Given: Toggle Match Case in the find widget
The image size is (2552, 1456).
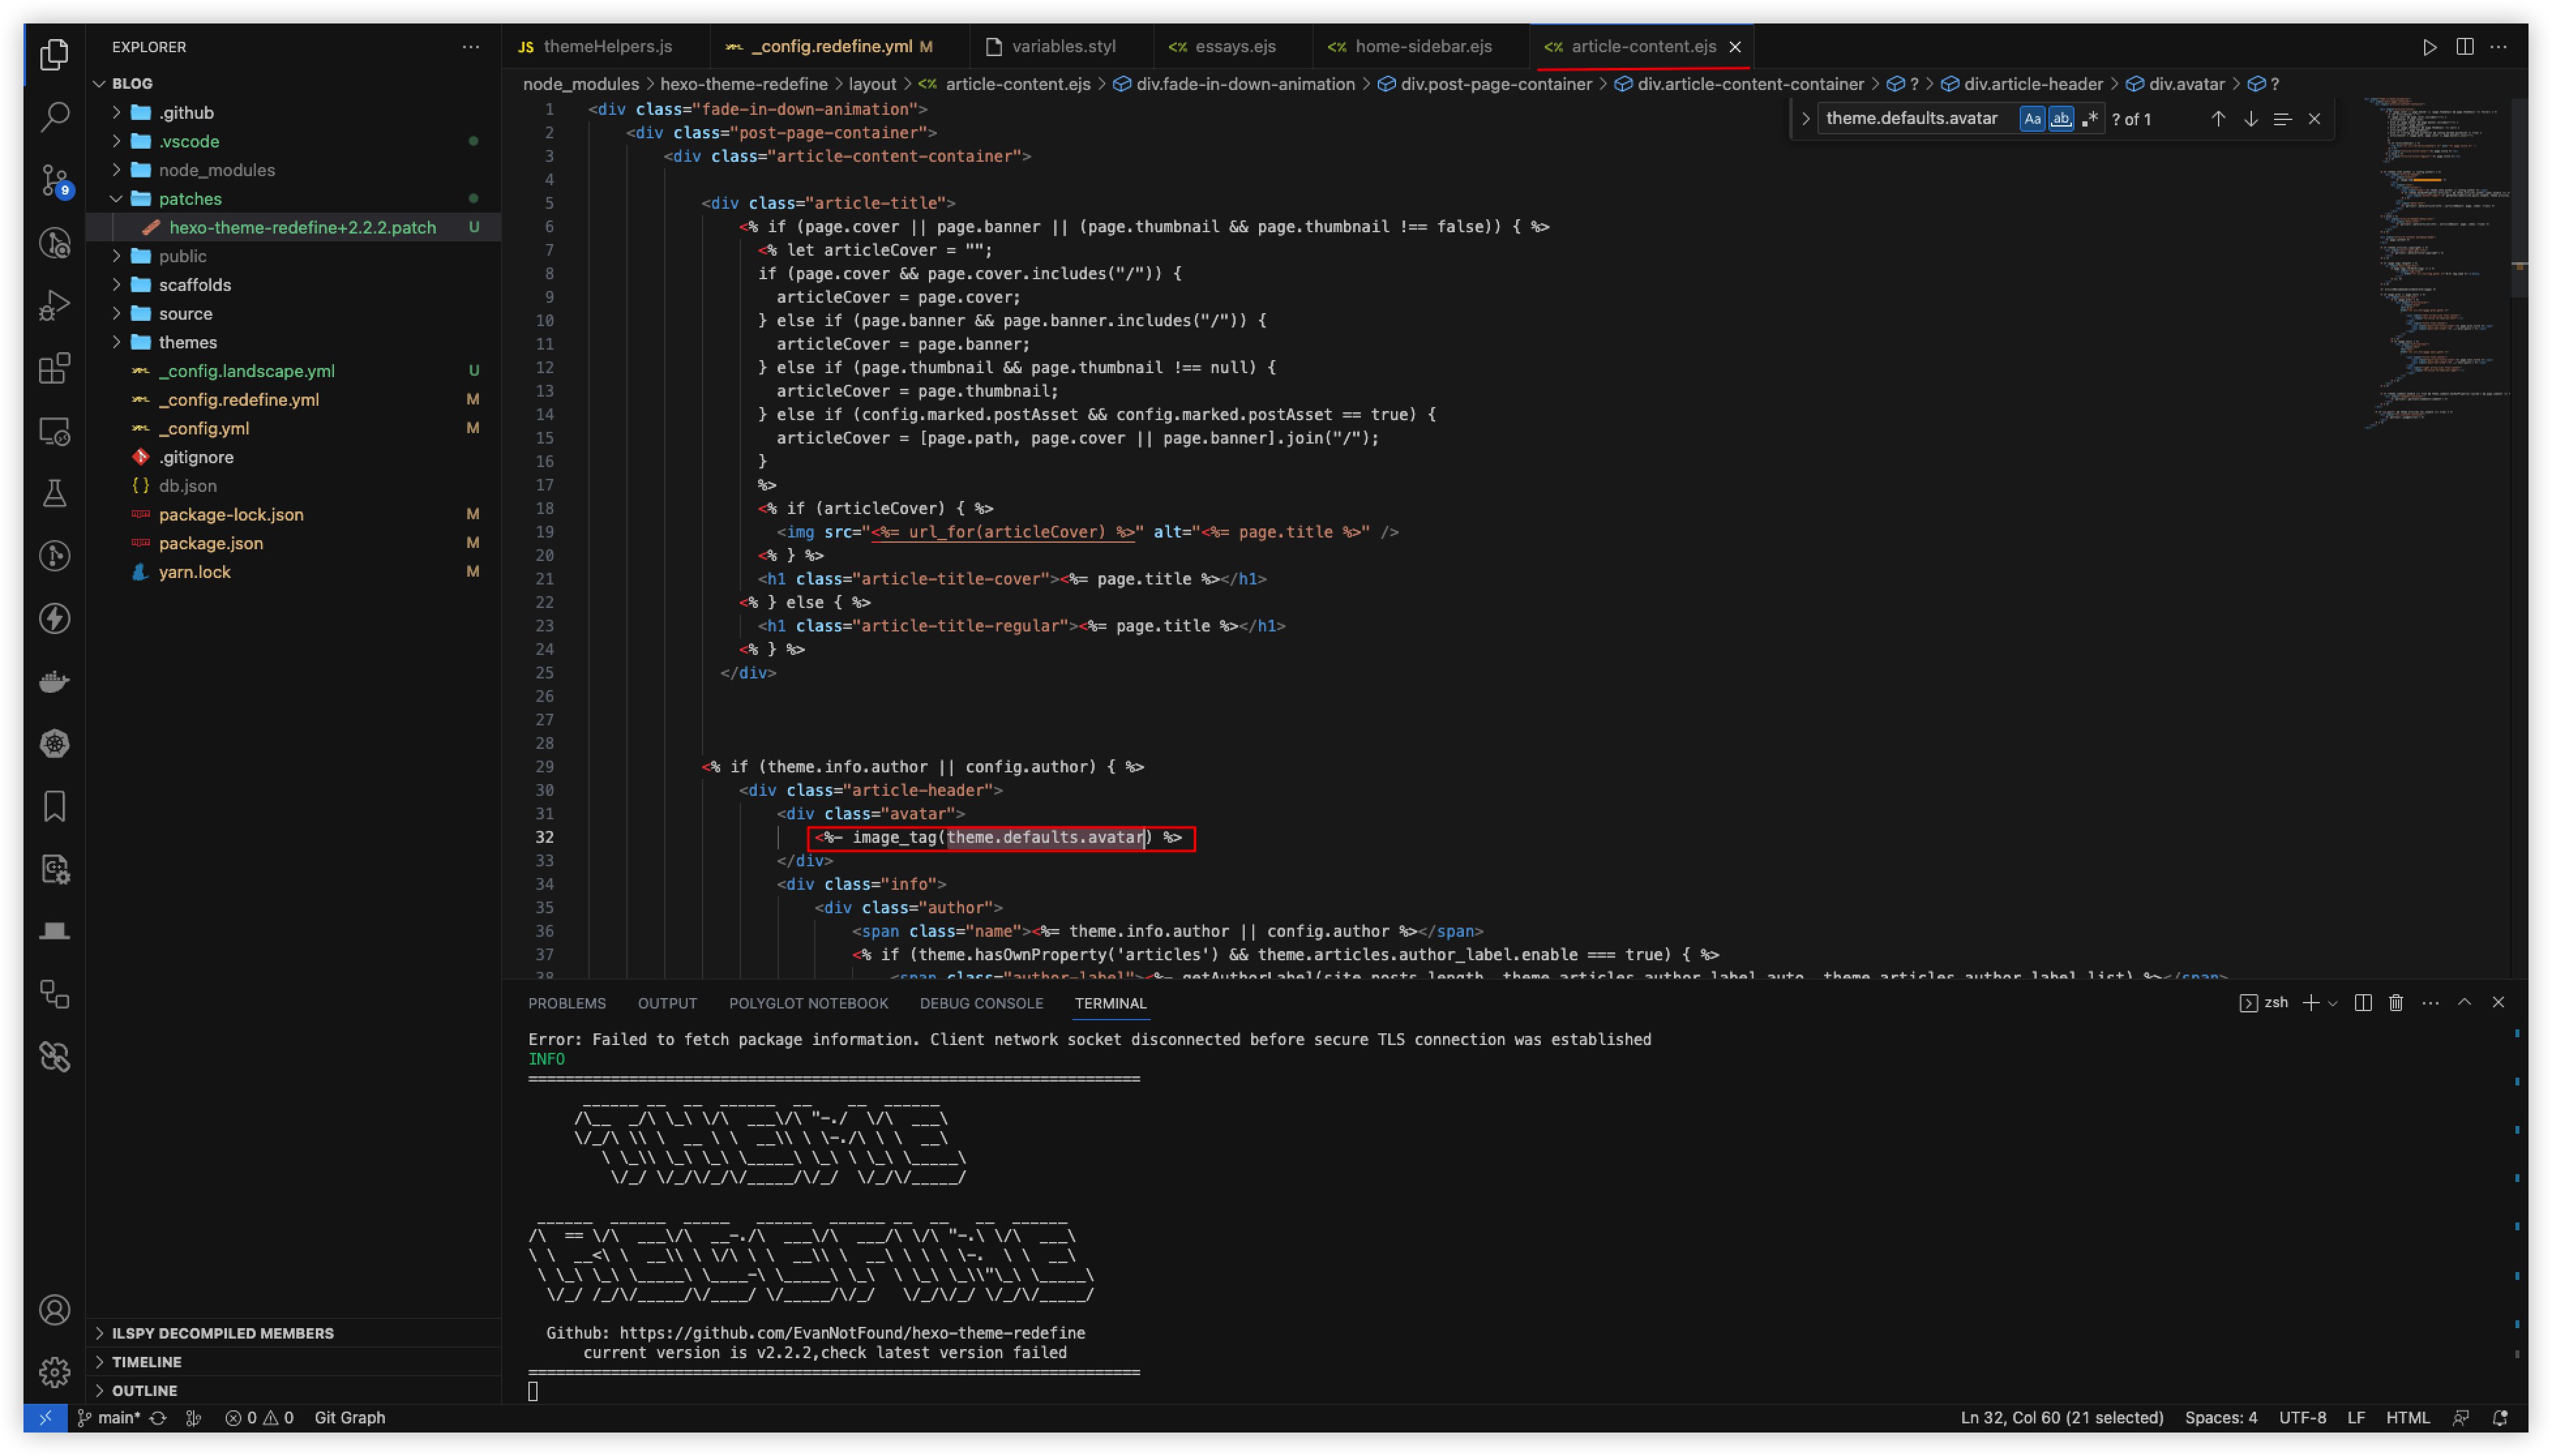Looking at the screenshot, I should tap(2031, 118).
